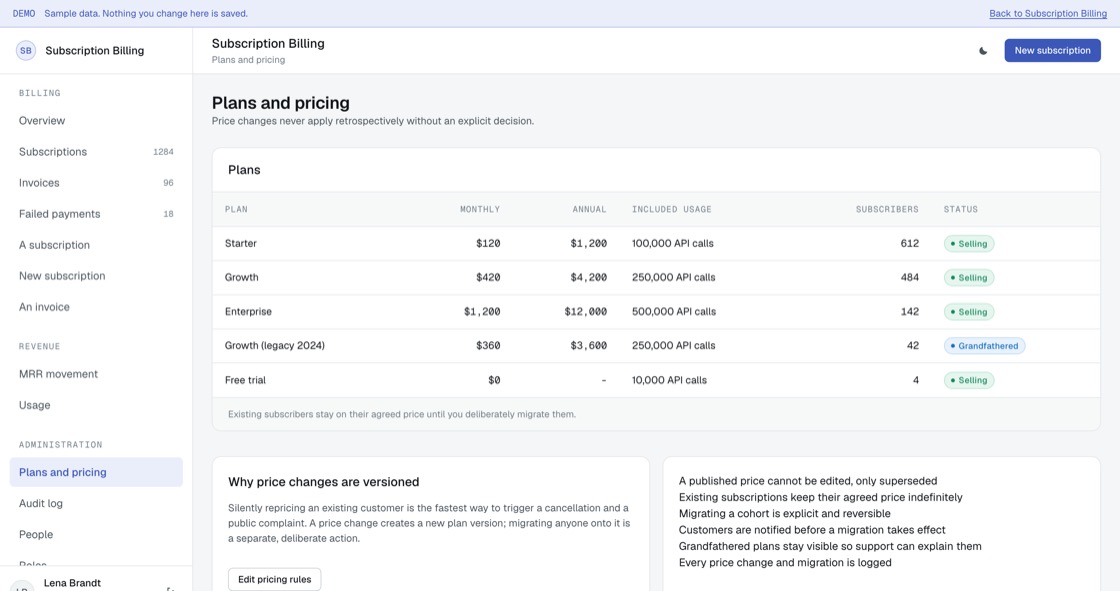The width and height of the screenshot is (1120, 591).
Task: Open sign-out icon beside Lena Brandt
Action: (170, 589)
